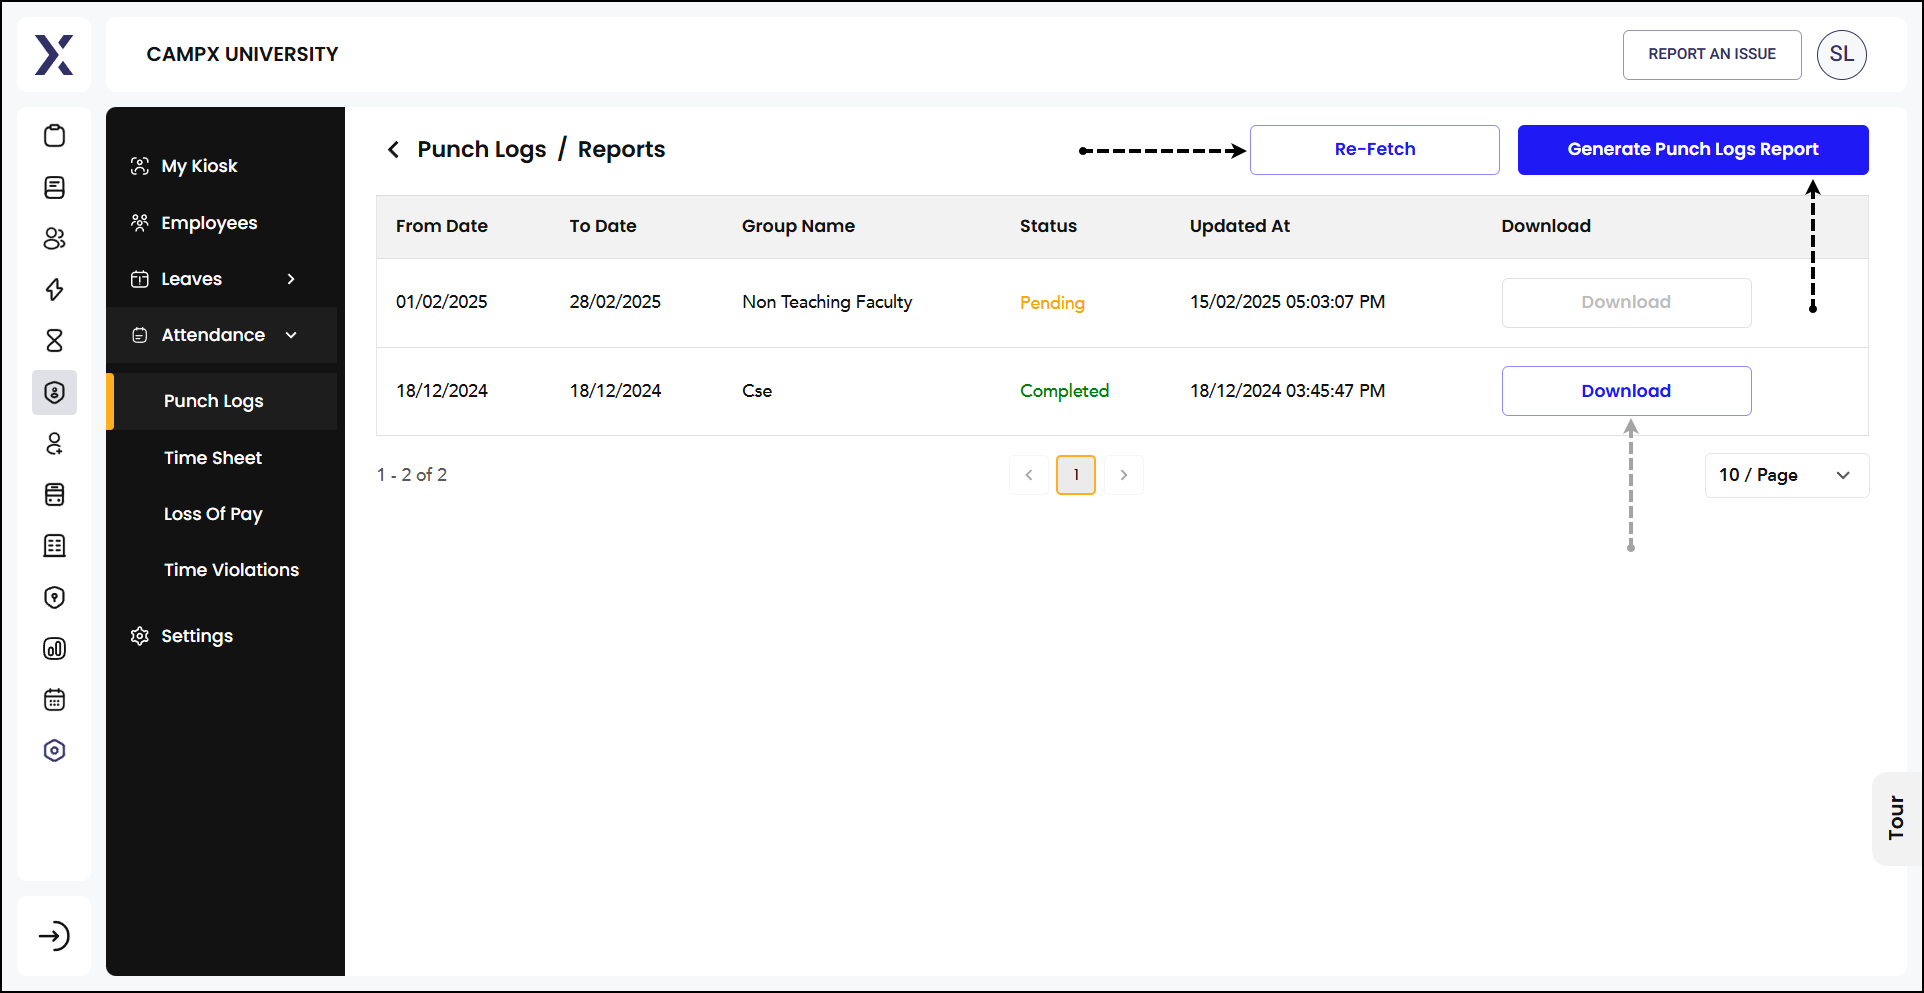This screenshot has width=1924, height=993.
Task: Open the add-user module icon
Action: (55, 443)
